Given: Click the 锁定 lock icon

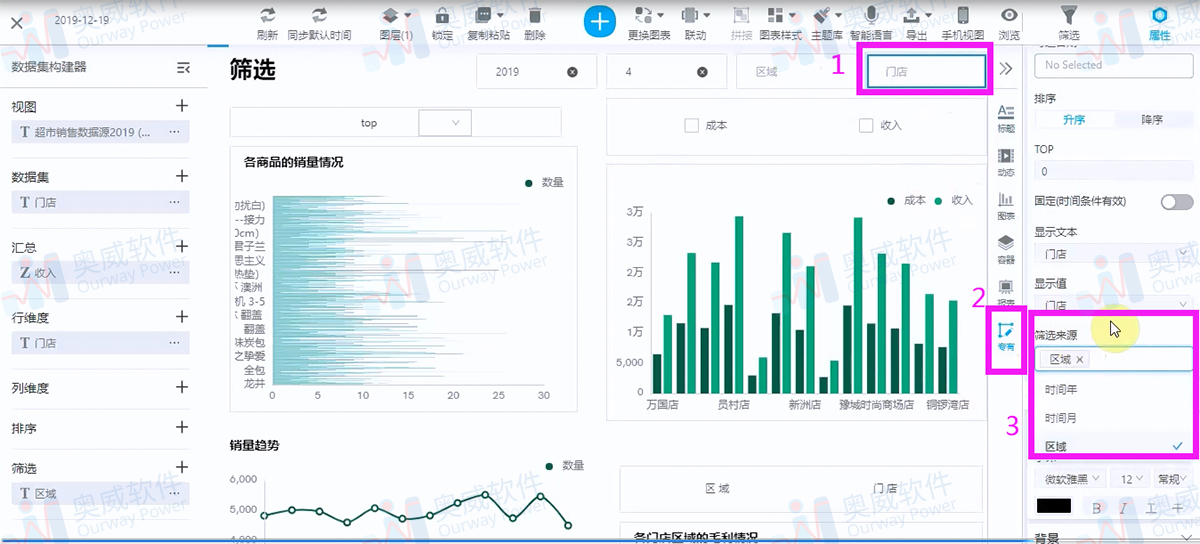Looking at the screenshot, I should (x=442, y=16).
